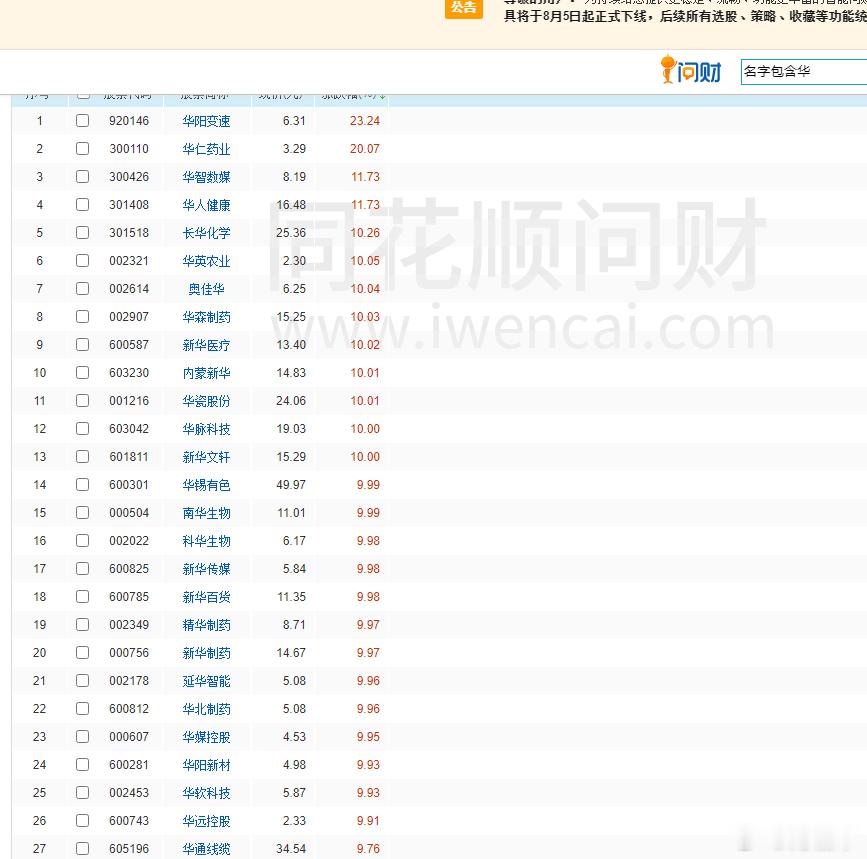Viewport: 867px width, 859px height.
Task: Select stock code 600587
Action: coord(129,345)
